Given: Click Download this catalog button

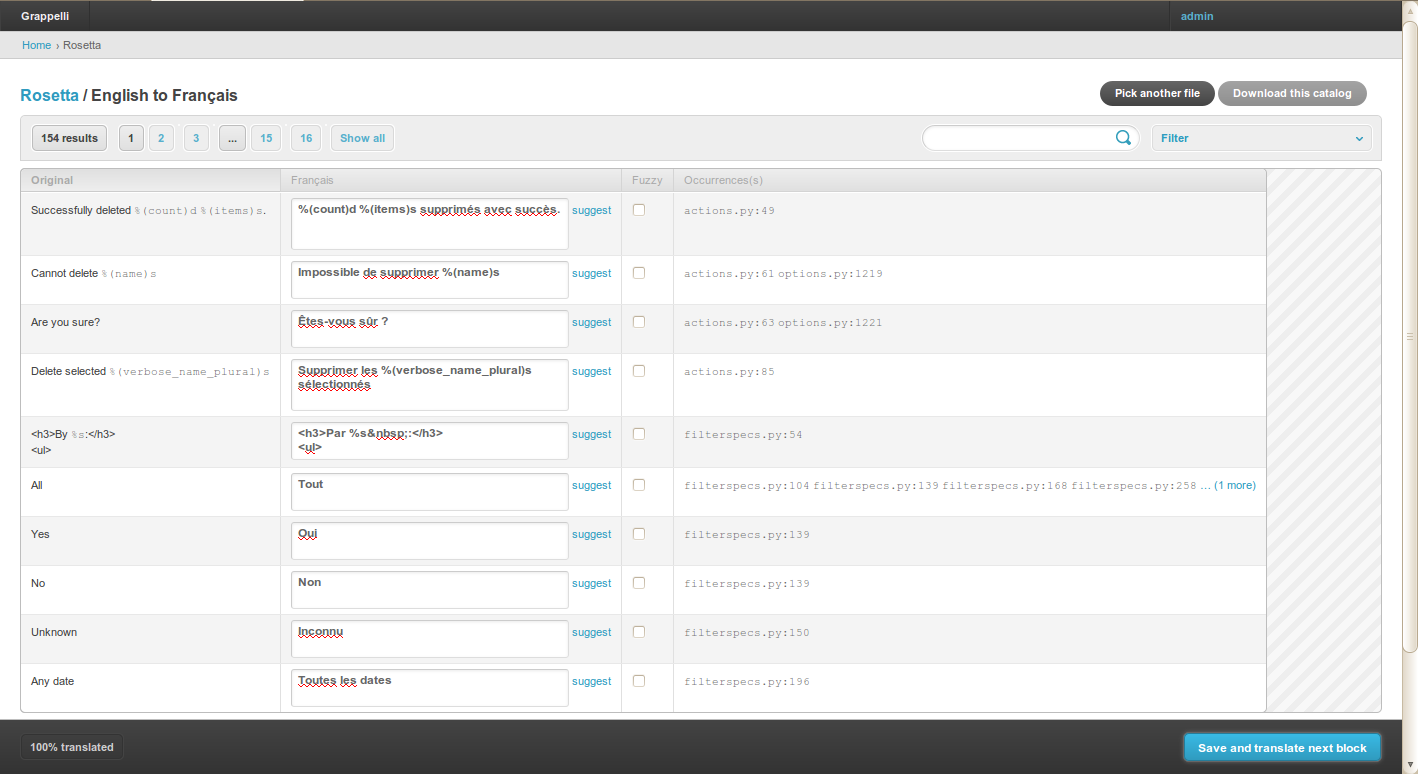Looking at the screenshot, I should [1292, 93].
